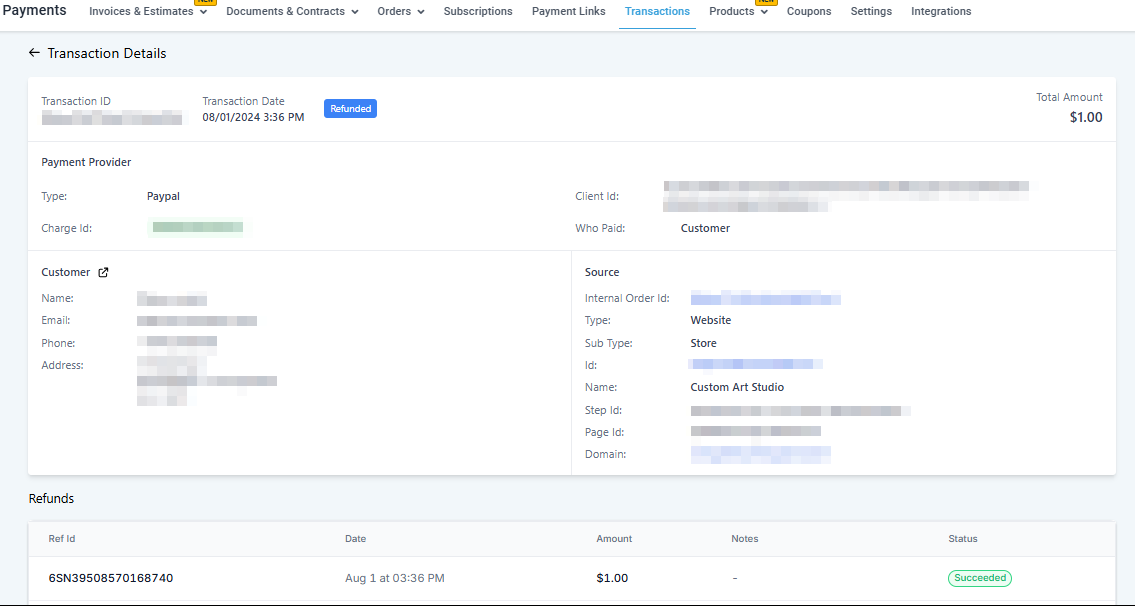This screenshot has height=606, width=1135.
Task: Click the back arrow beside Transaction Details
Action: pos(35,53)
